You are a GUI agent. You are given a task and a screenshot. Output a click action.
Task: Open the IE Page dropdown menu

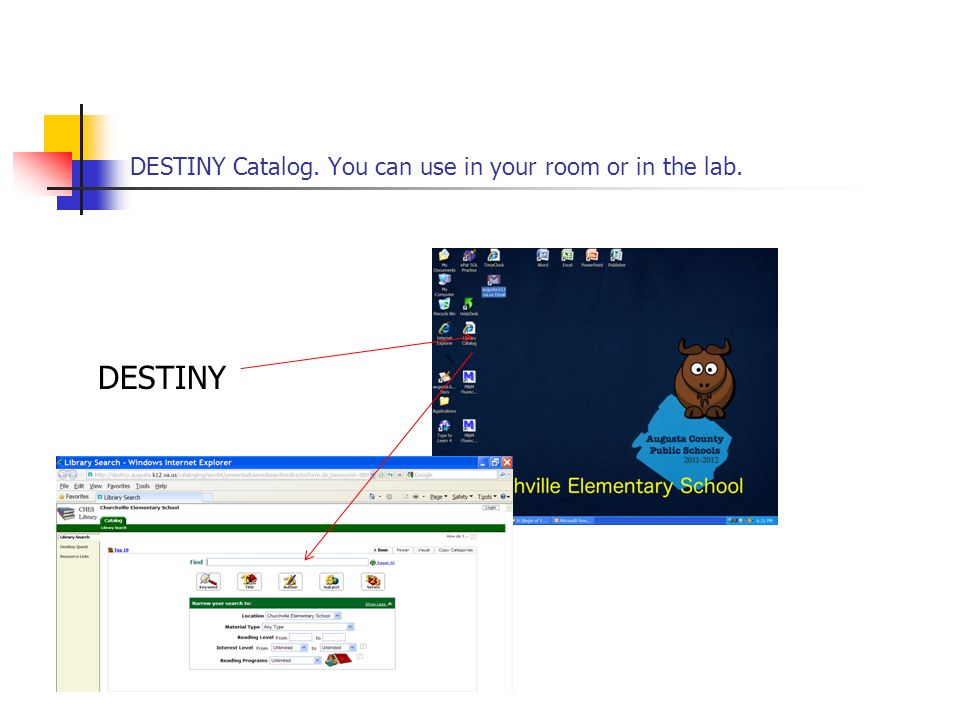point(438,497)
